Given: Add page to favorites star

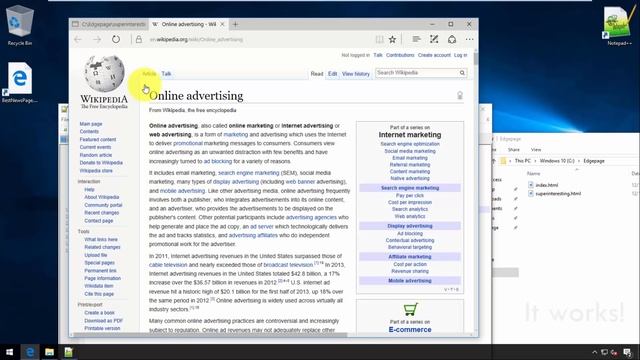Looking at the screenshot, I should [x=392, y=40].
